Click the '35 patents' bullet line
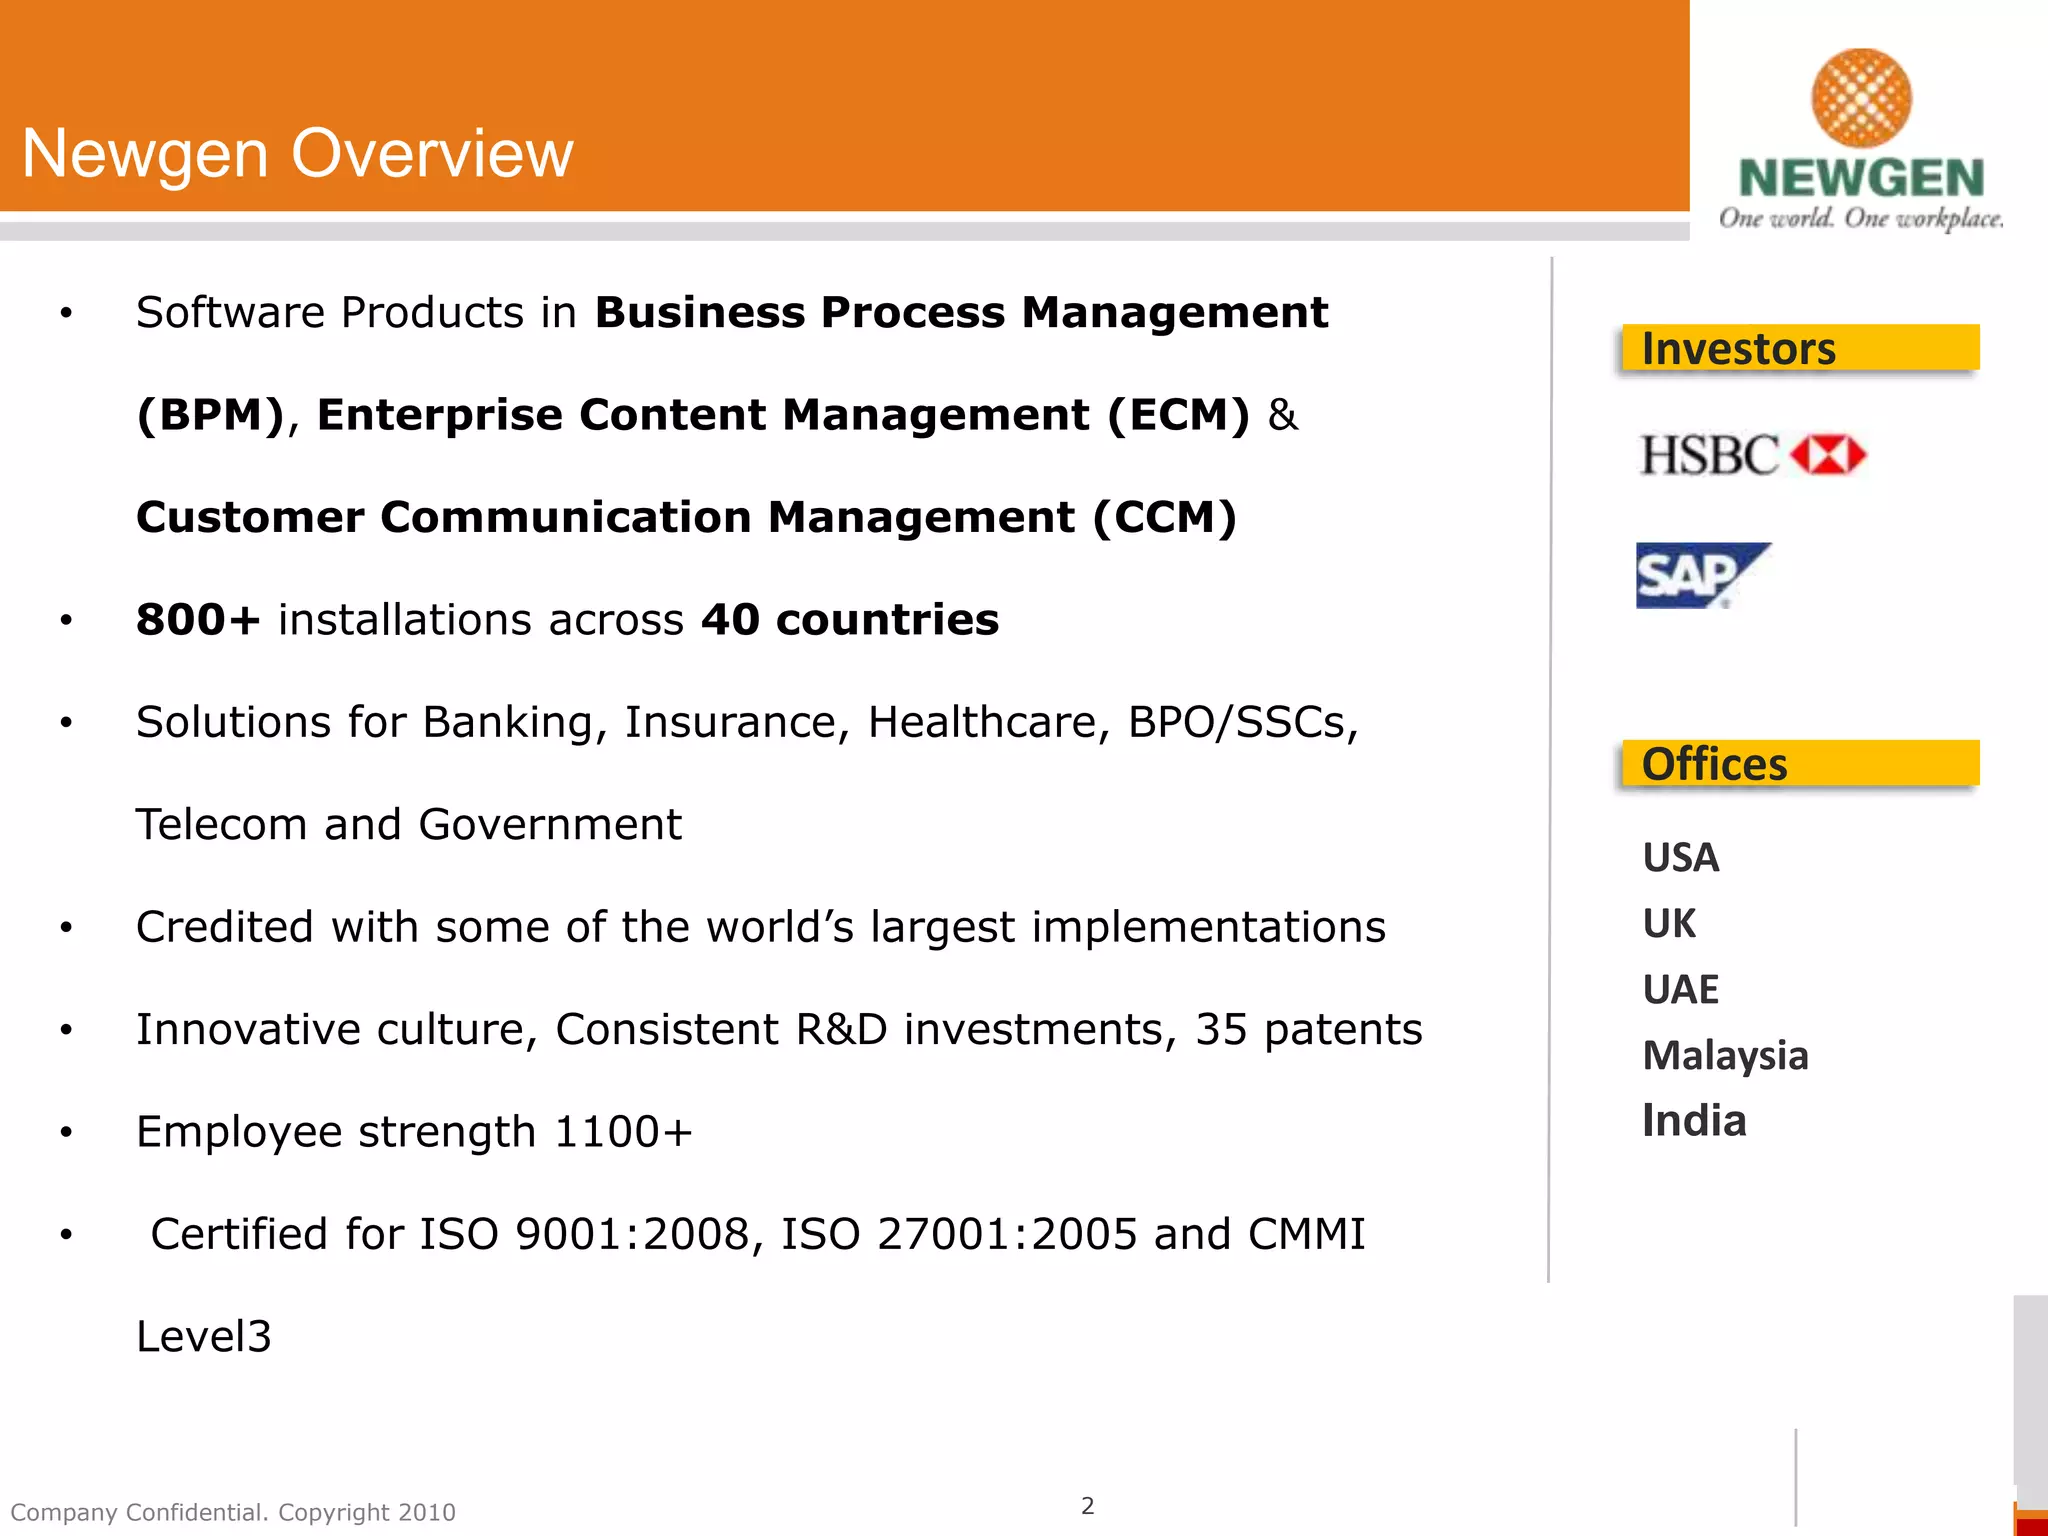This screenshot has width=2048, height=1536. point(779,1030)
